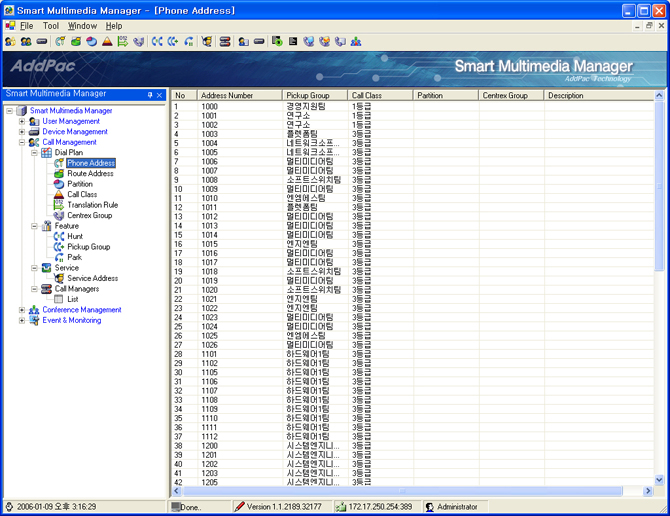Click the Call Class triangle icon in the toolbar
The width and height of the screenshot is (670, 516).
click(107, 42)
